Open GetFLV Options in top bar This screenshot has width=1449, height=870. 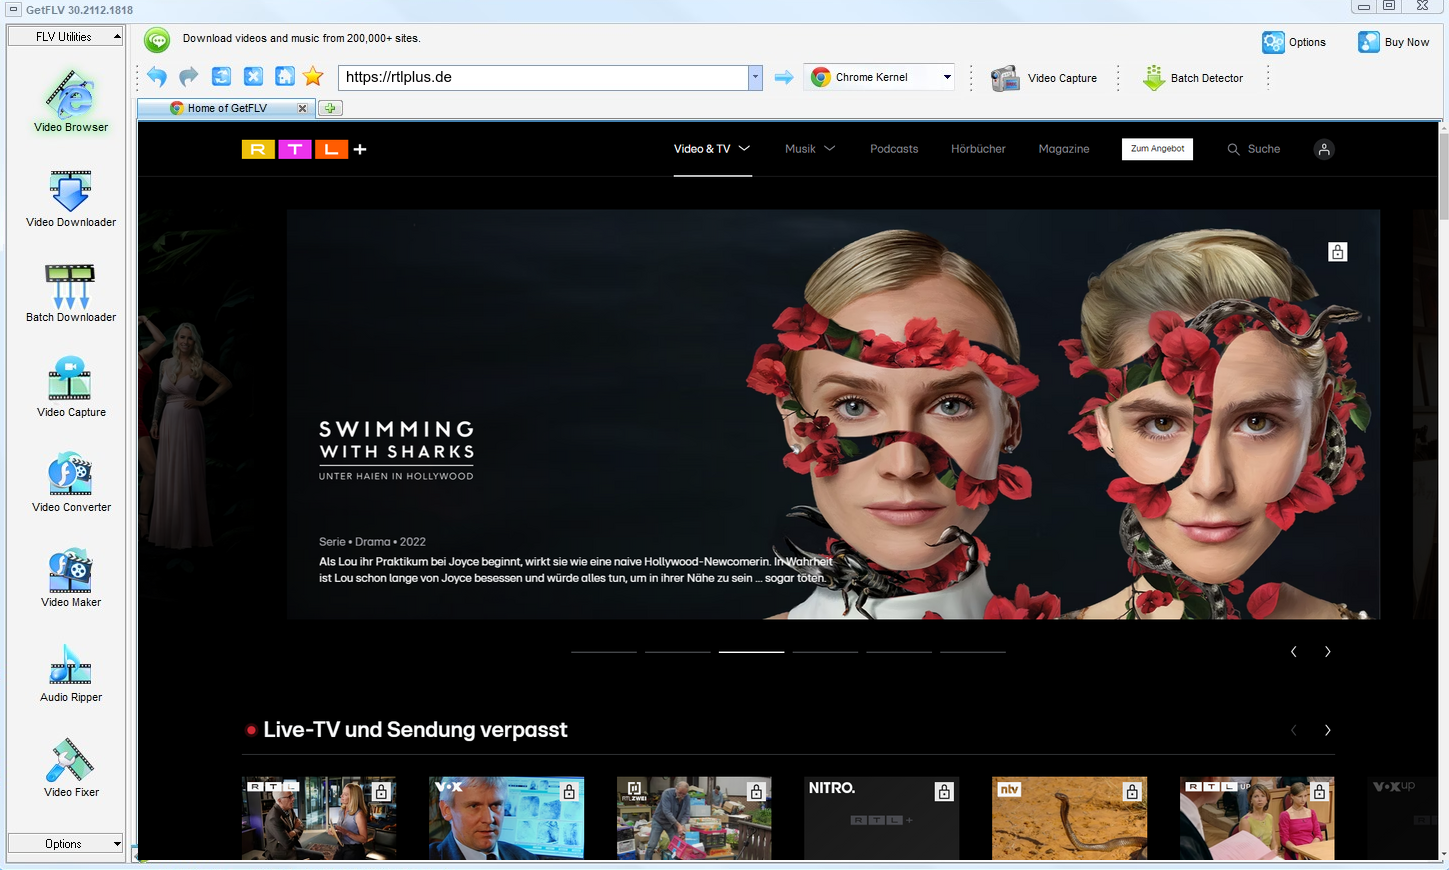click(x=1294, y=42)
